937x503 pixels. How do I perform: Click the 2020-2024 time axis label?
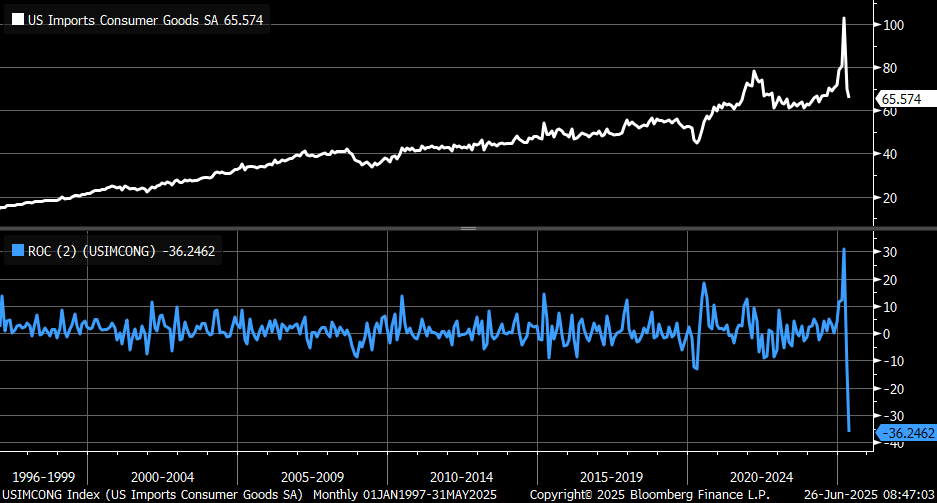(761, 477)
